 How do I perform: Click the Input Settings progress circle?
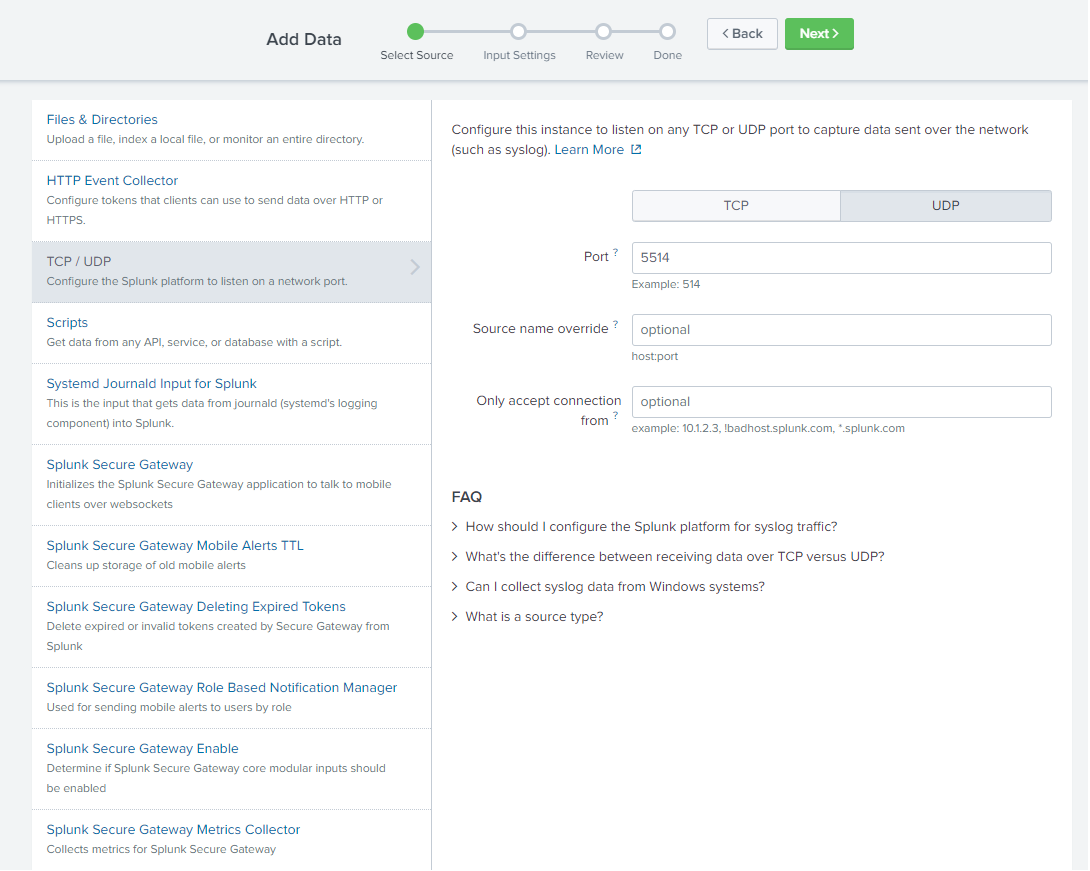[x=518, y=31]
